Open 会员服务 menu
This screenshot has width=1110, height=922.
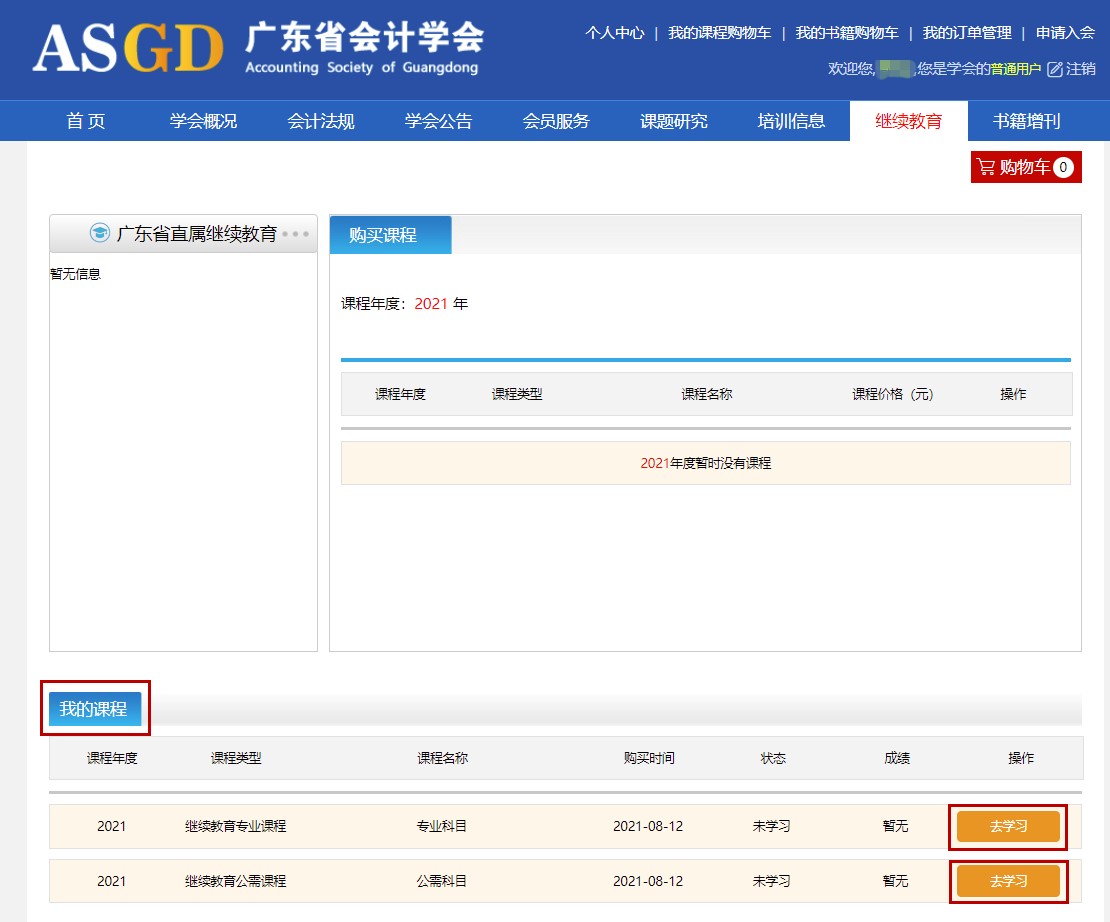click(556, 121)
